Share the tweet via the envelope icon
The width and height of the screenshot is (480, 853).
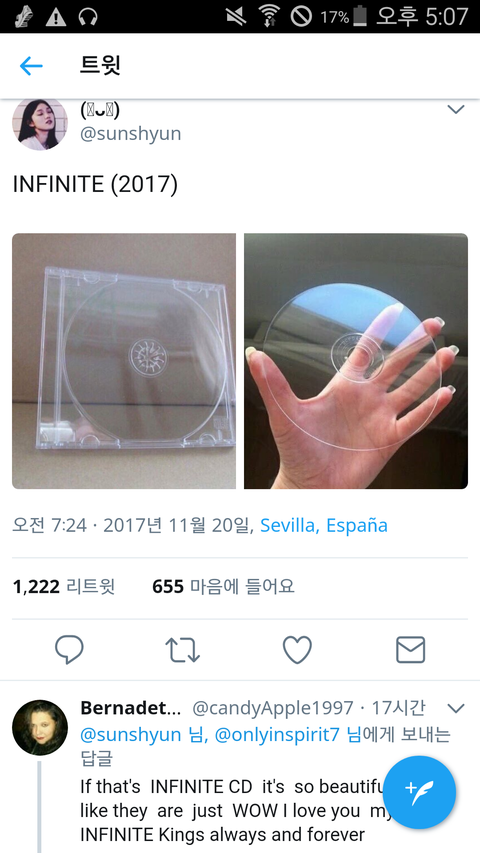410,650
